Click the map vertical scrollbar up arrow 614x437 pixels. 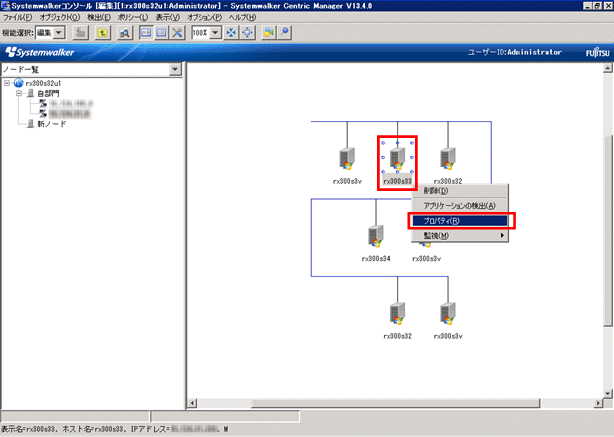tap(608, 68)
